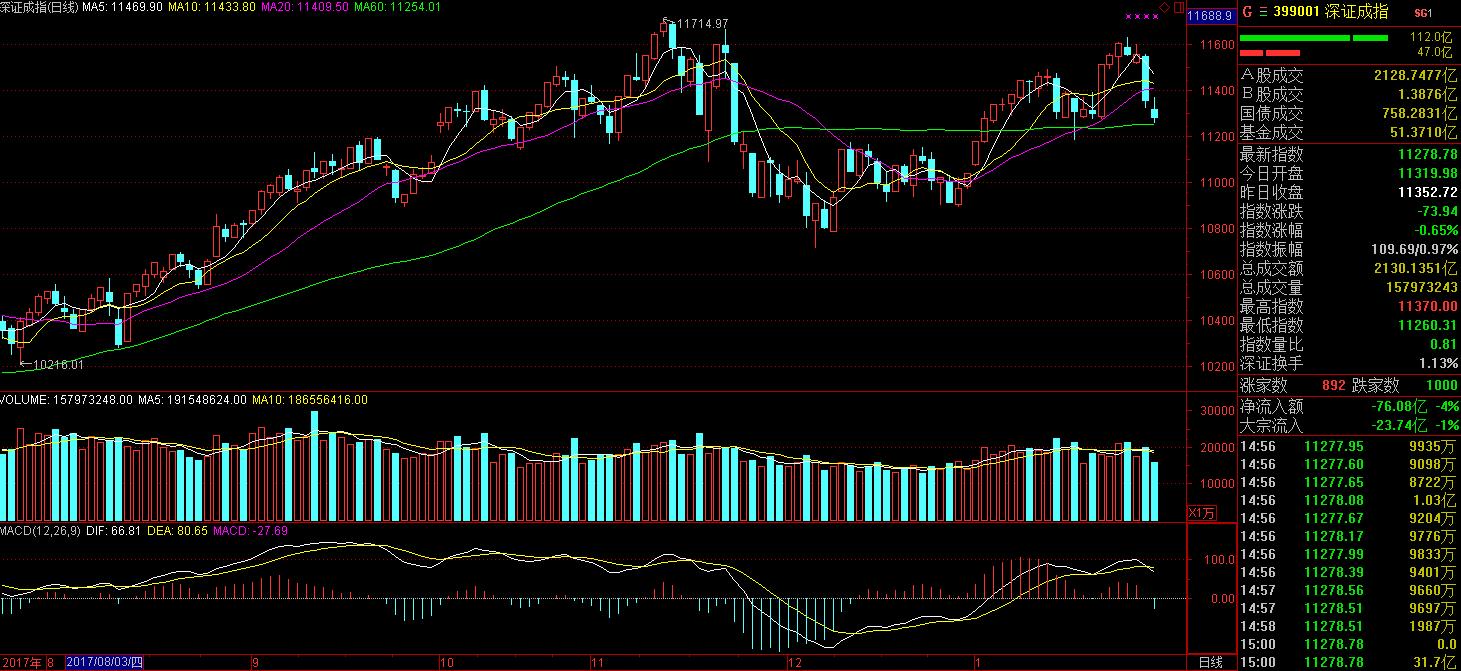Click the red 47.0亿 sell volume bar
The height and width of the screenshot is (671, 1461).
1270,52
